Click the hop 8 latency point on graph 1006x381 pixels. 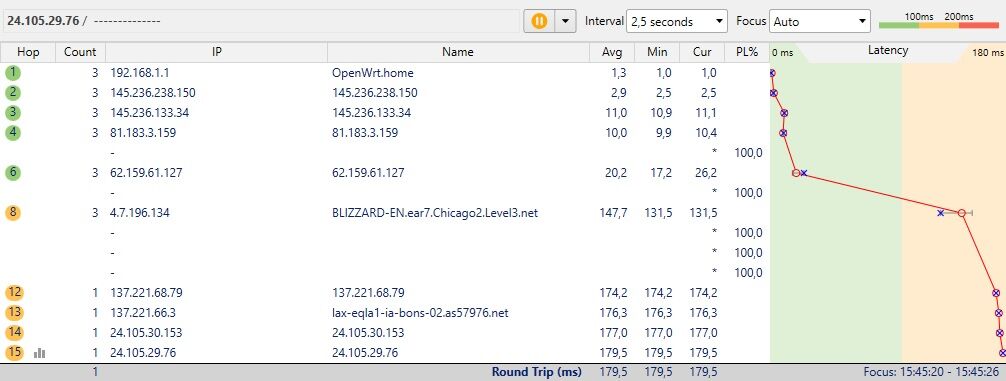coord(961,213)
